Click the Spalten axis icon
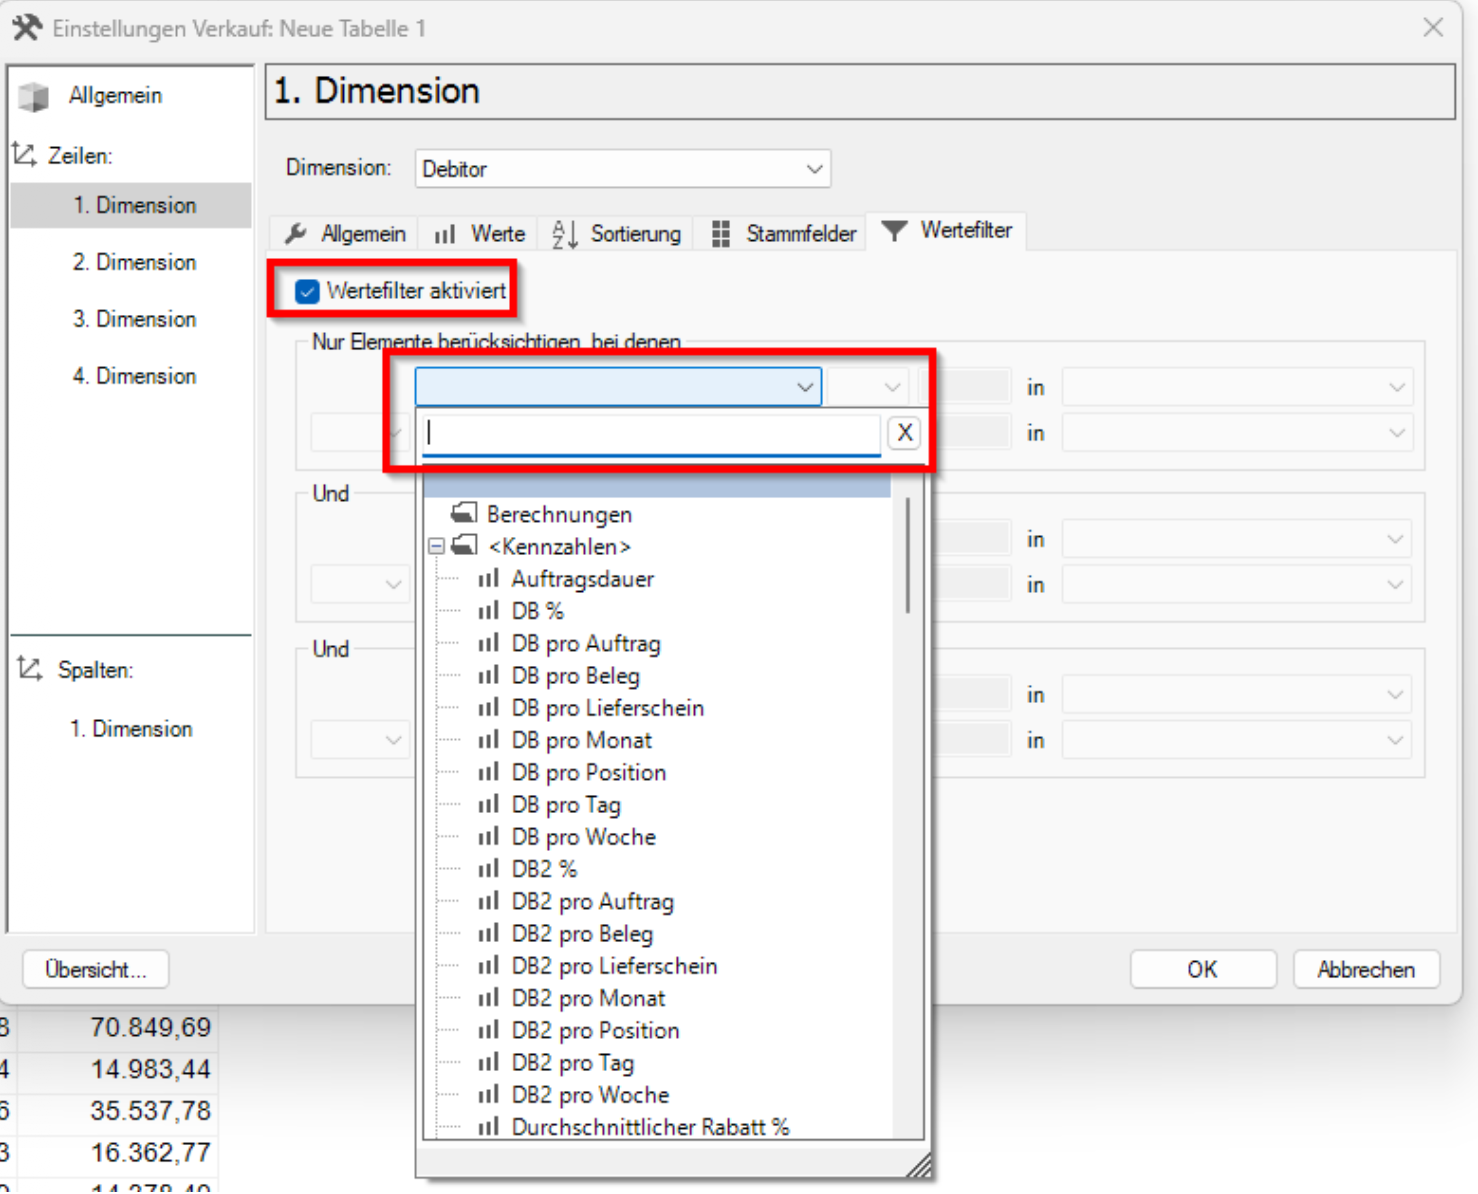The image size is (1478, 1194). coord(30,669)
